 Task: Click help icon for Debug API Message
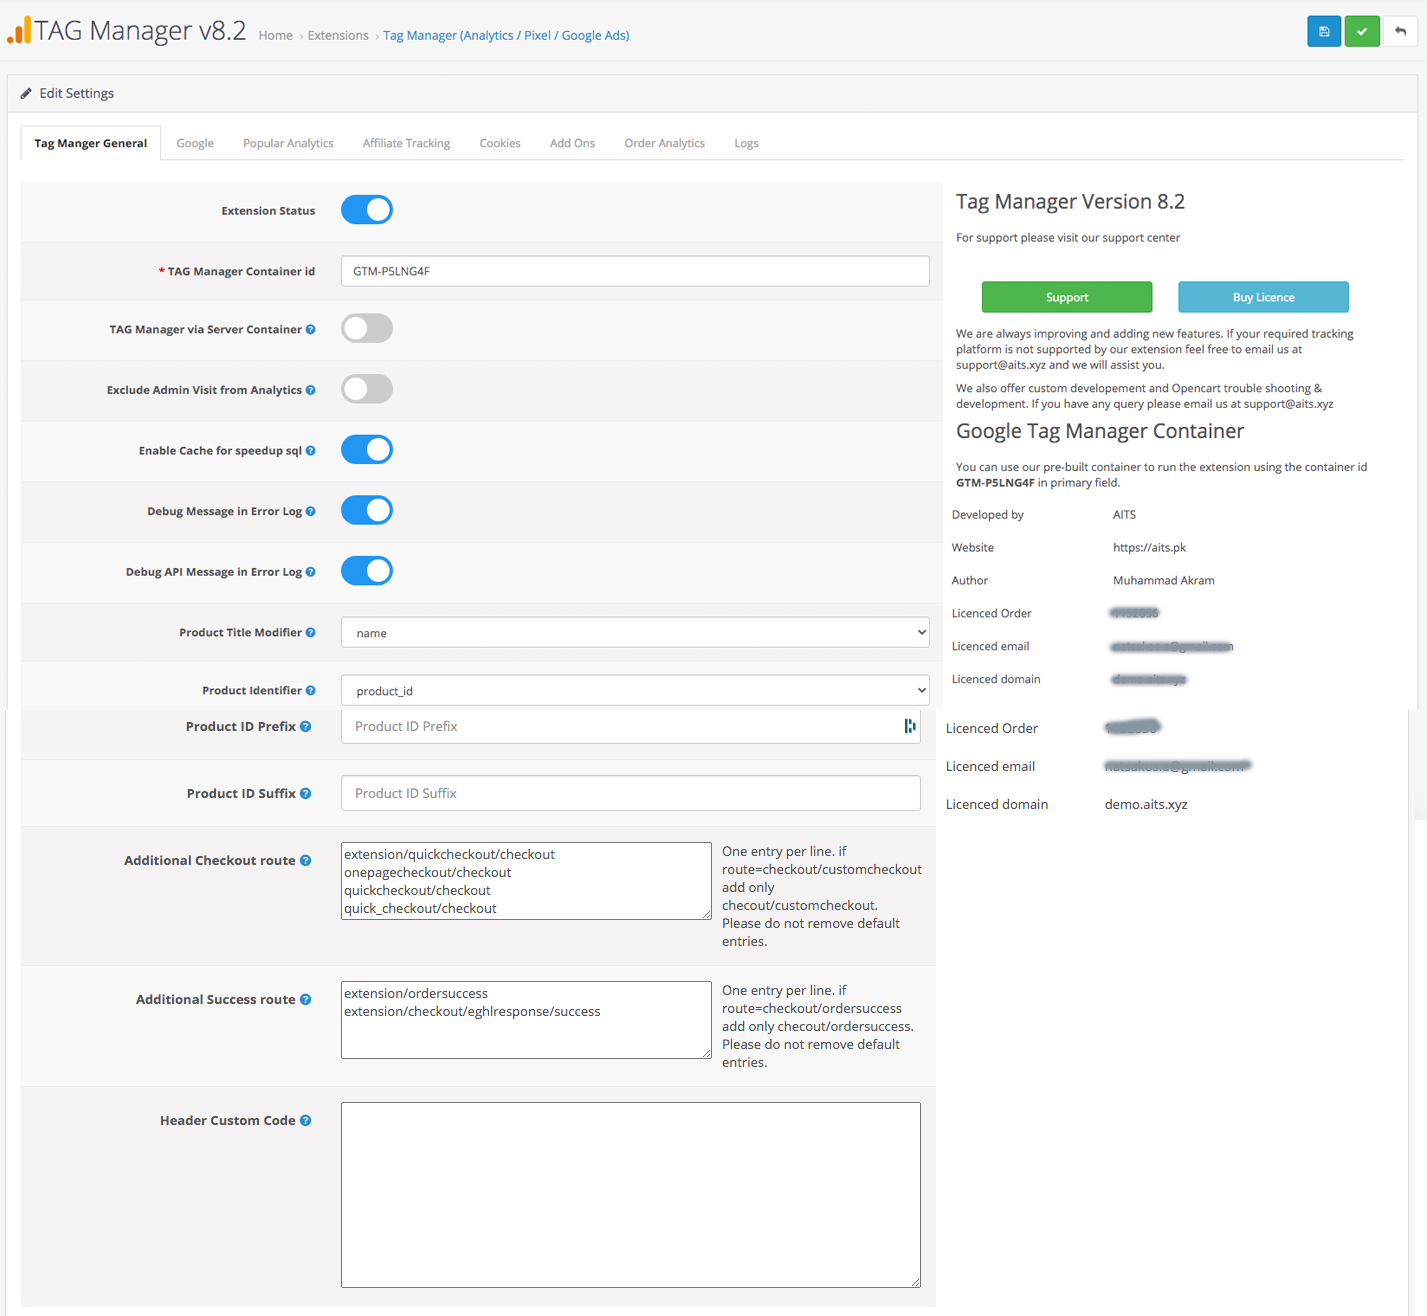point(311,572)
